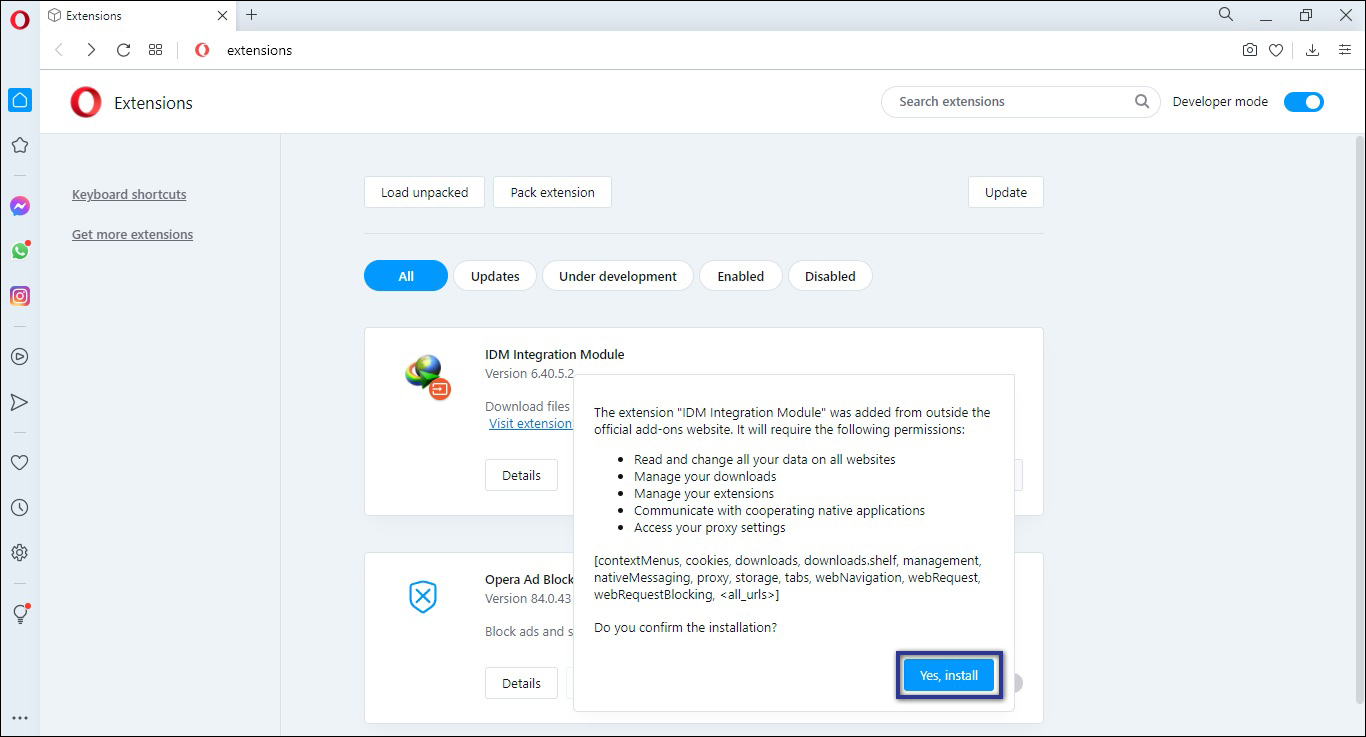Open Facebook Messenger from the sidebar
The width and height of the screenshot is (1366, 737).
[20, 206]
